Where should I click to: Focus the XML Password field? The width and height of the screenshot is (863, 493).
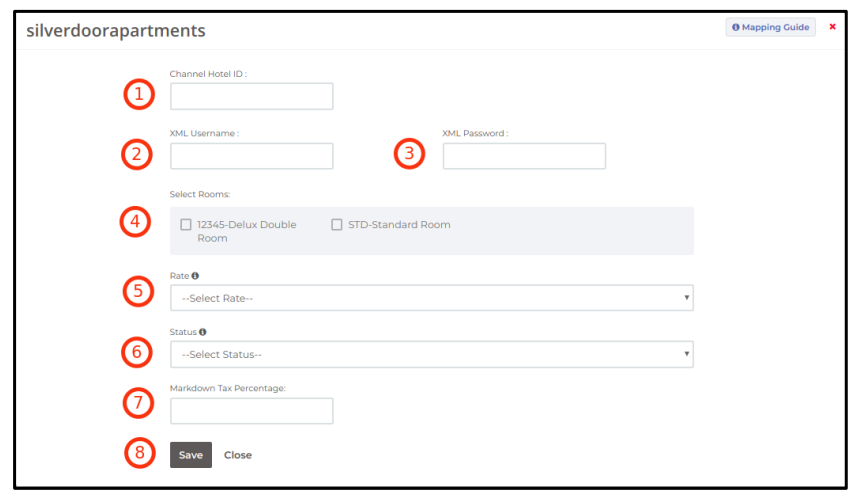point(524,156)
